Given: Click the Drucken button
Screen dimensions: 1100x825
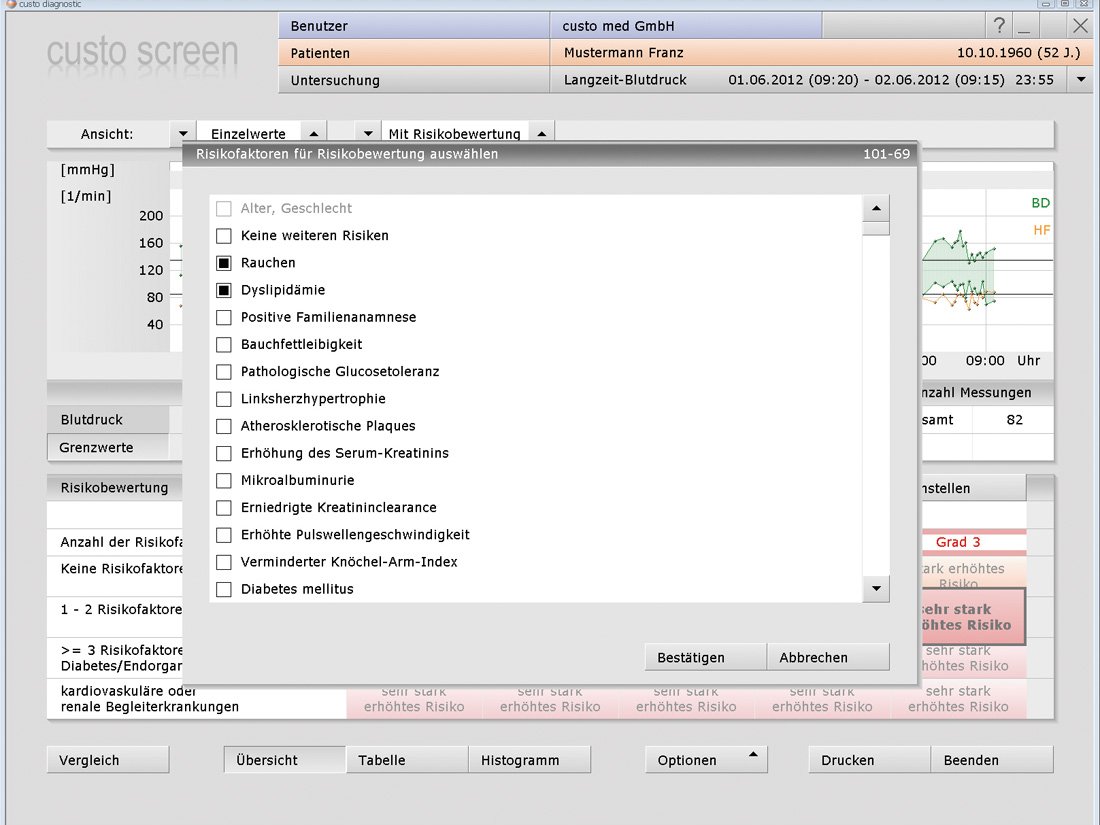Looking at the screenshot, I should [869, 760].
